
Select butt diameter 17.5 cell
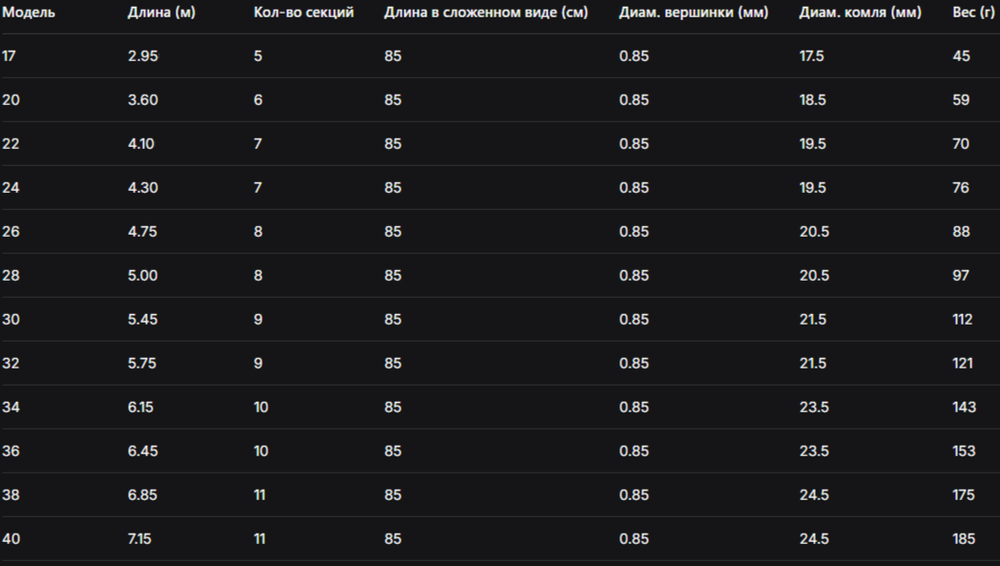812,56
